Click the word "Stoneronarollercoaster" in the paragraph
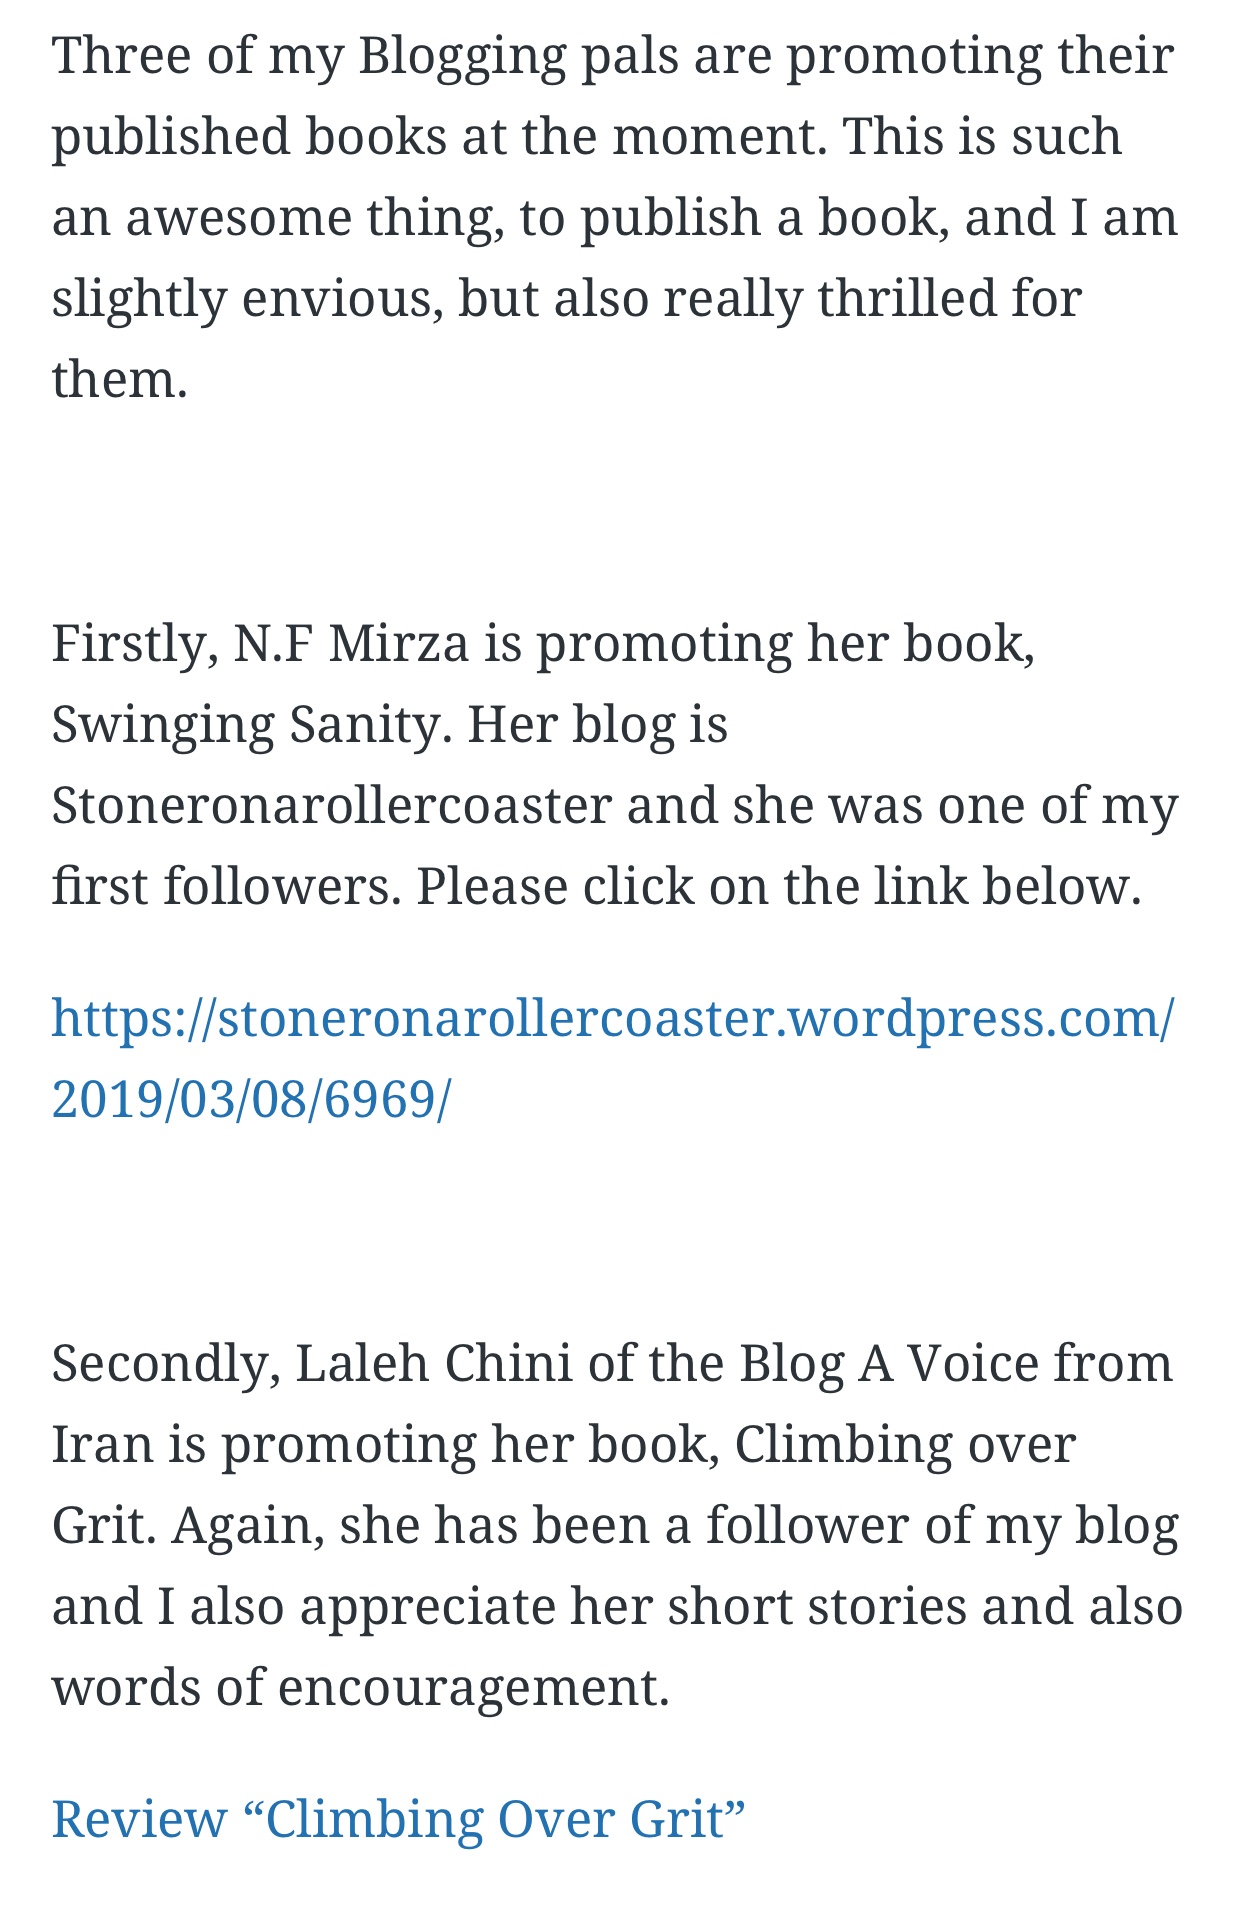This screenshot has height=1908, width=1242. (332, 805)
